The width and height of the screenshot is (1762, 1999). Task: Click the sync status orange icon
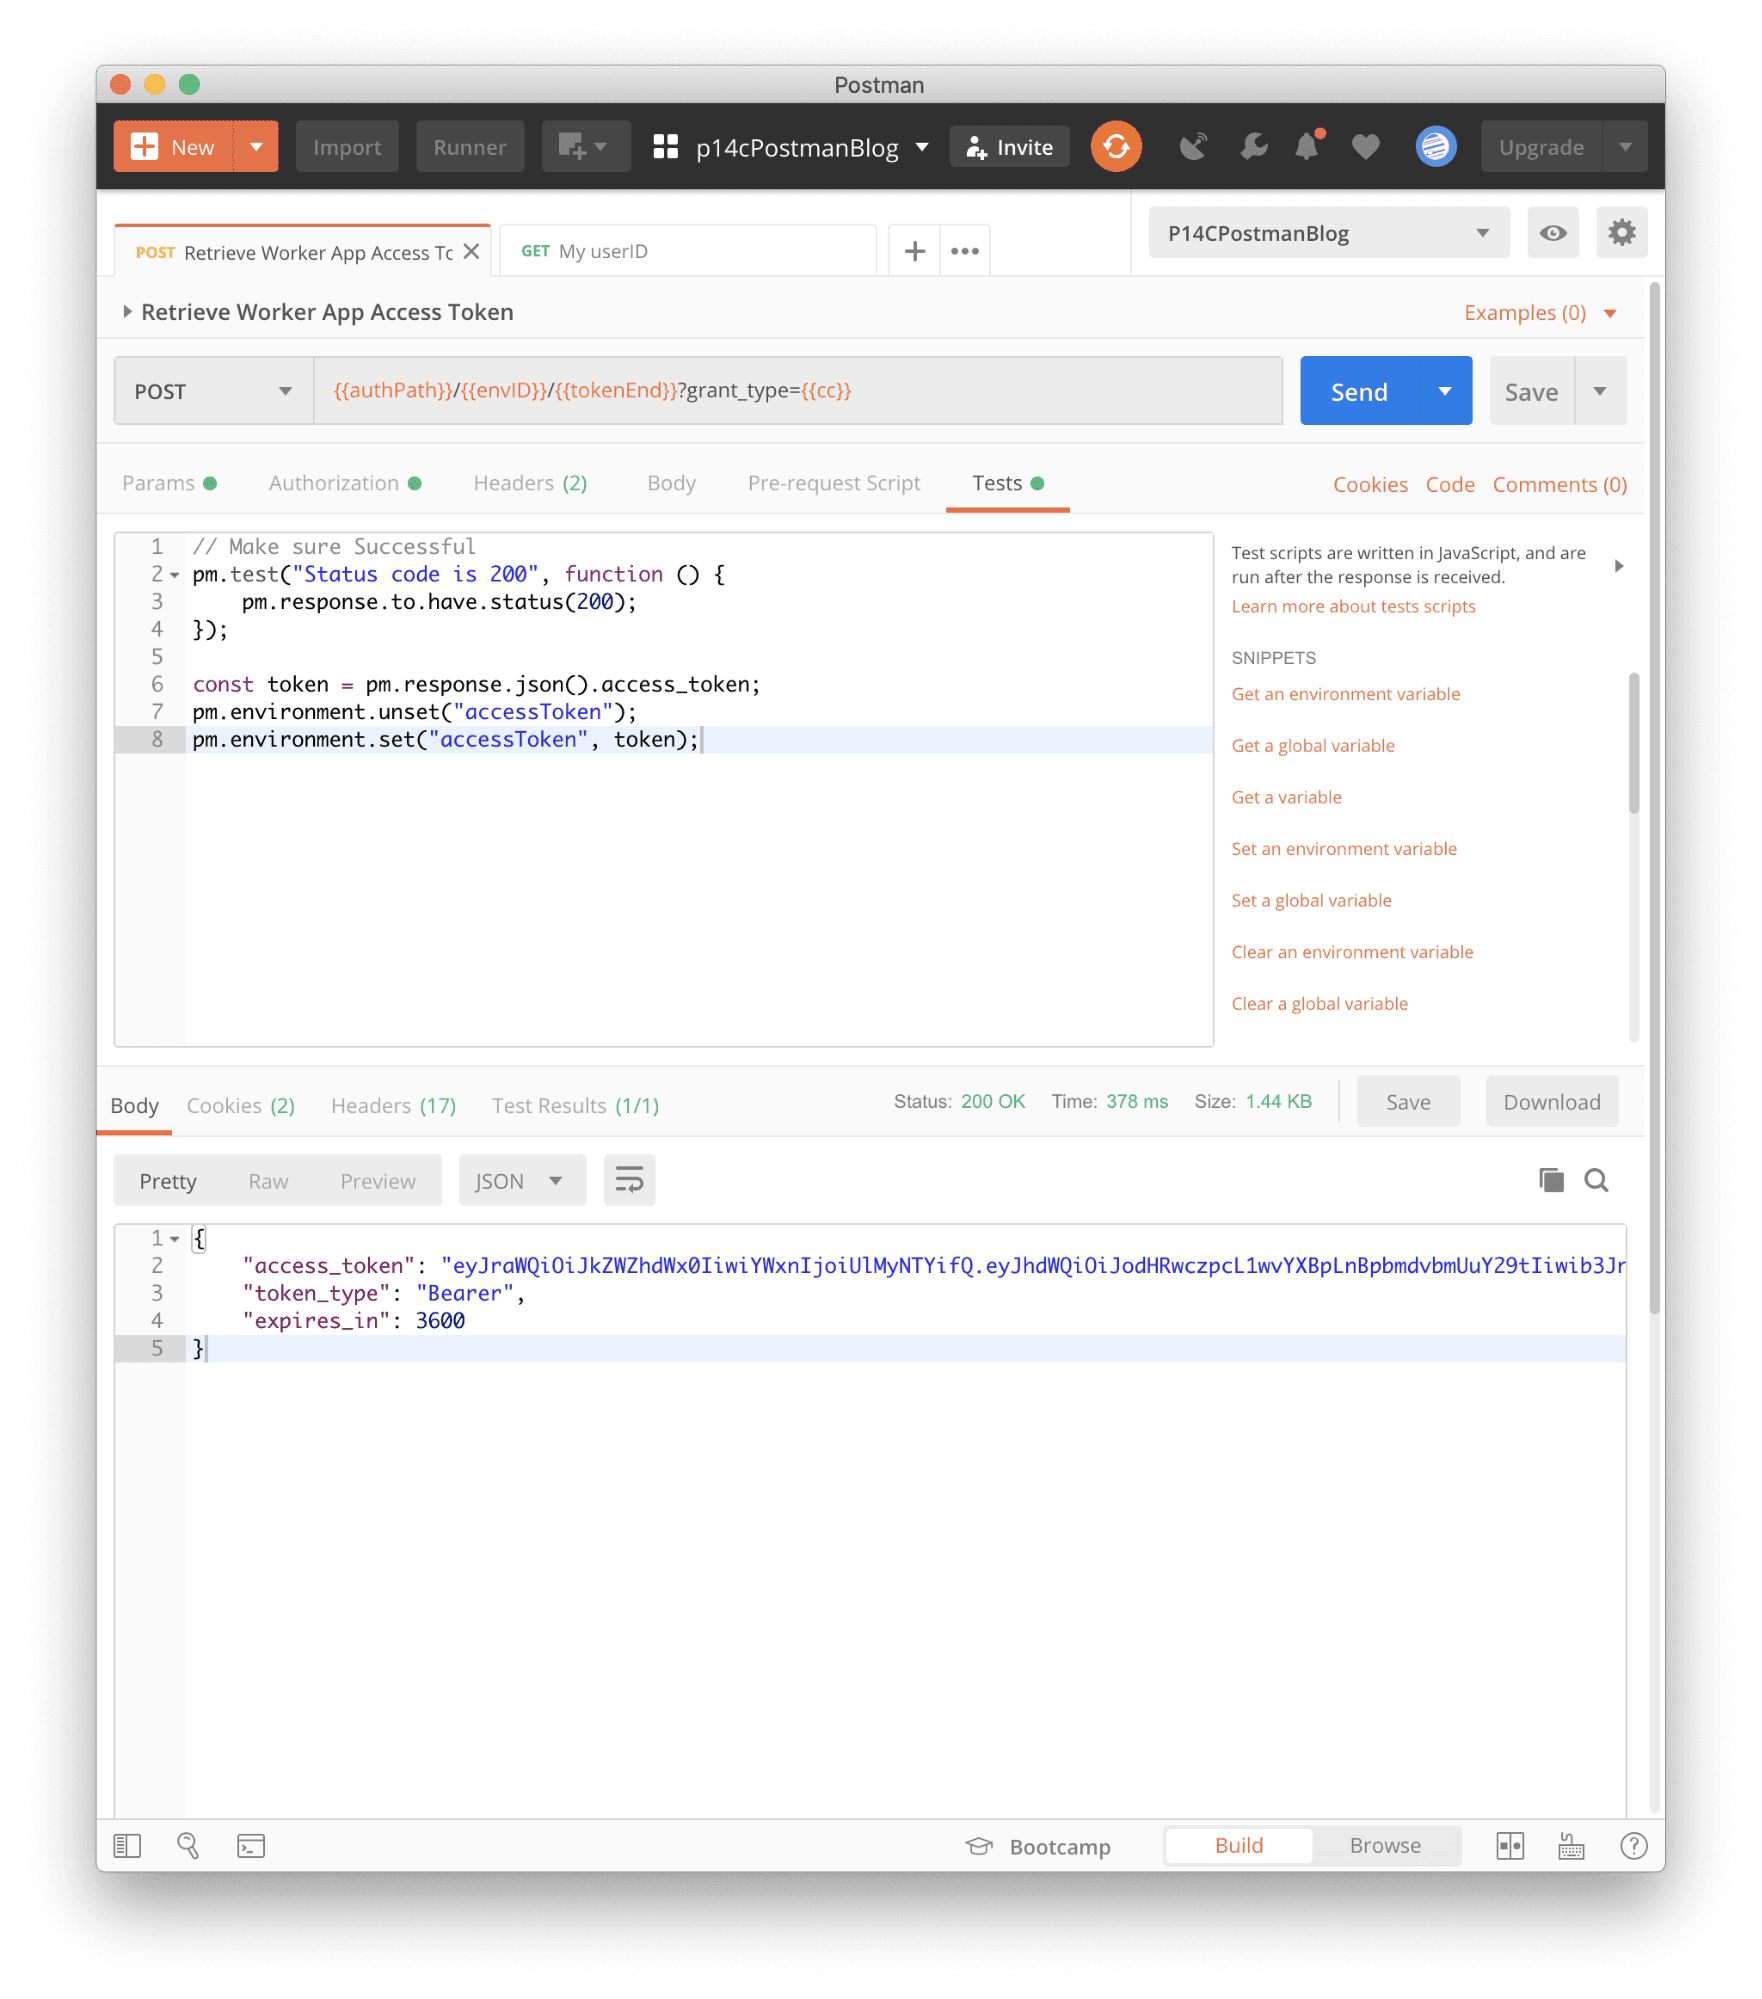pyautogui.click(x=1116, y=147)
